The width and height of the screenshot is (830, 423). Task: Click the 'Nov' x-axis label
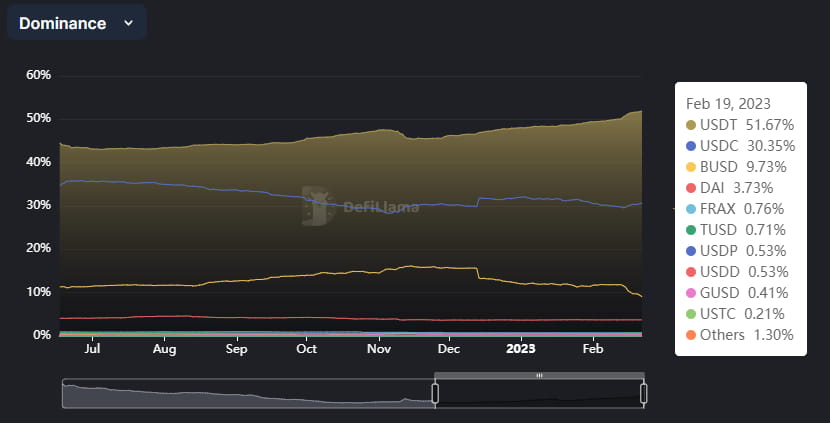click(379, 349)
